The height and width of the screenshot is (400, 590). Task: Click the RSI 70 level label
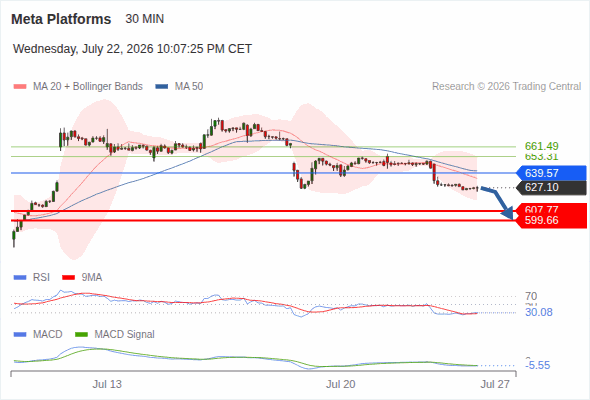click(531, 296)
